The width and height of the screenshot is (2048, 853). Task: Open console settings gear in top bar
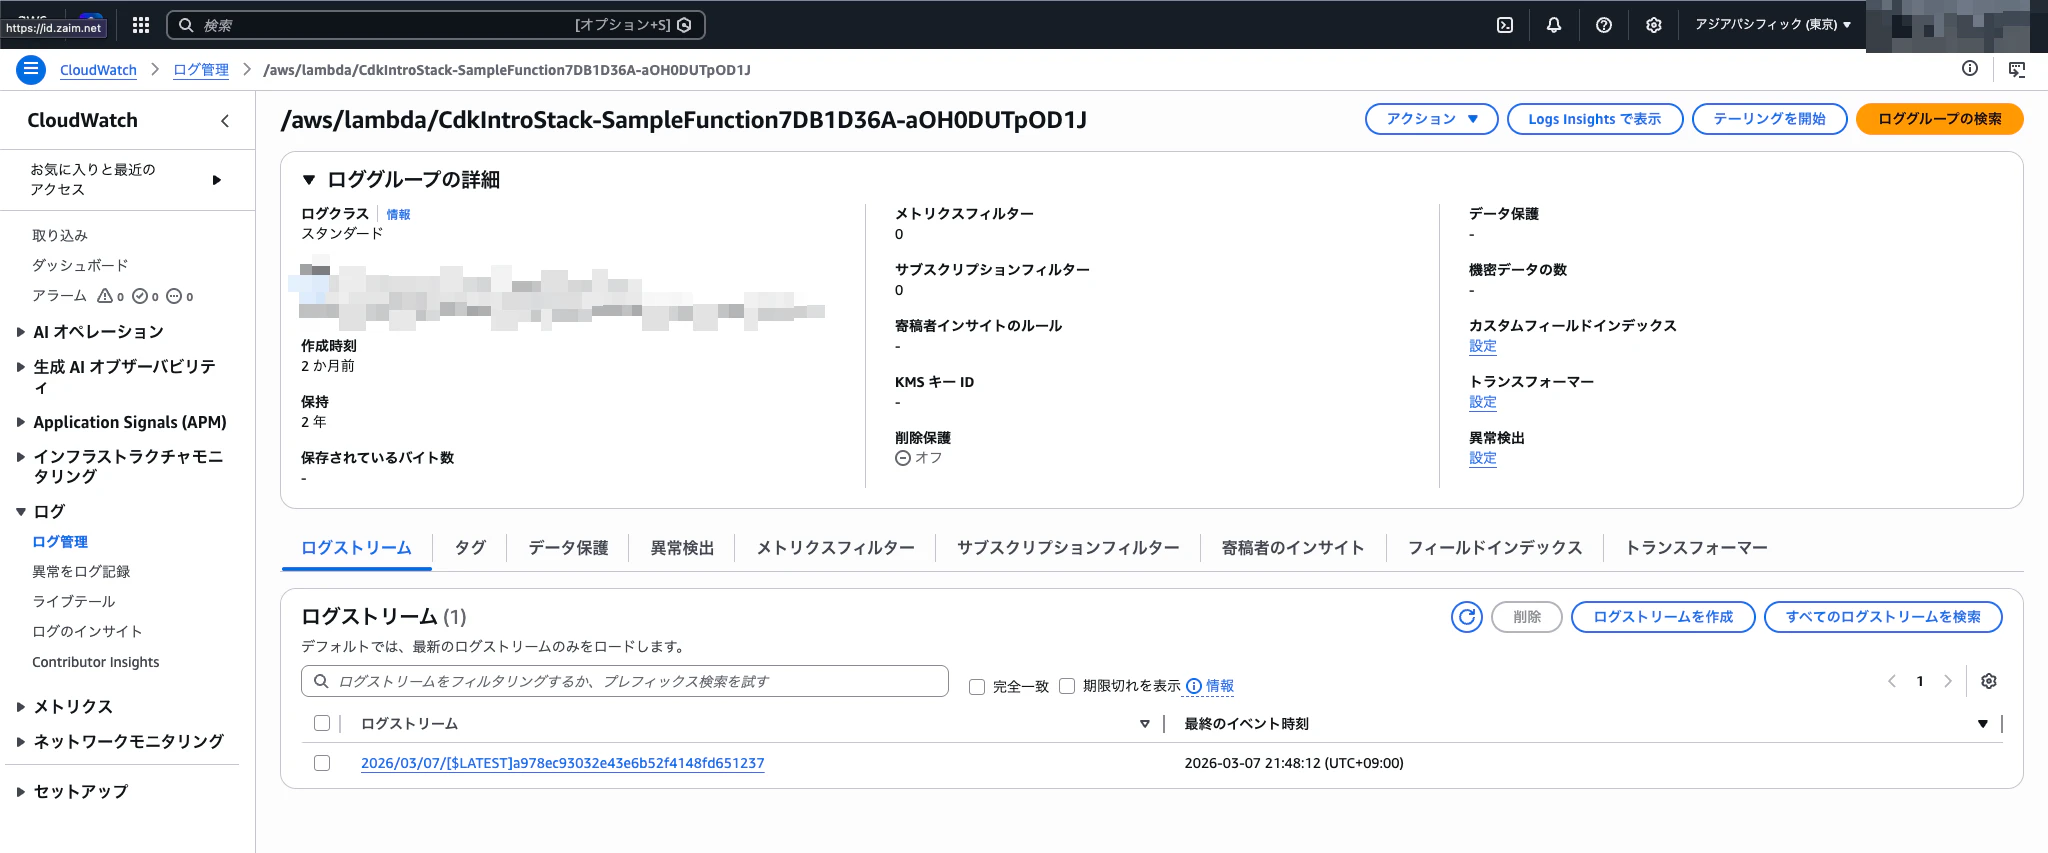point(1654,25)
